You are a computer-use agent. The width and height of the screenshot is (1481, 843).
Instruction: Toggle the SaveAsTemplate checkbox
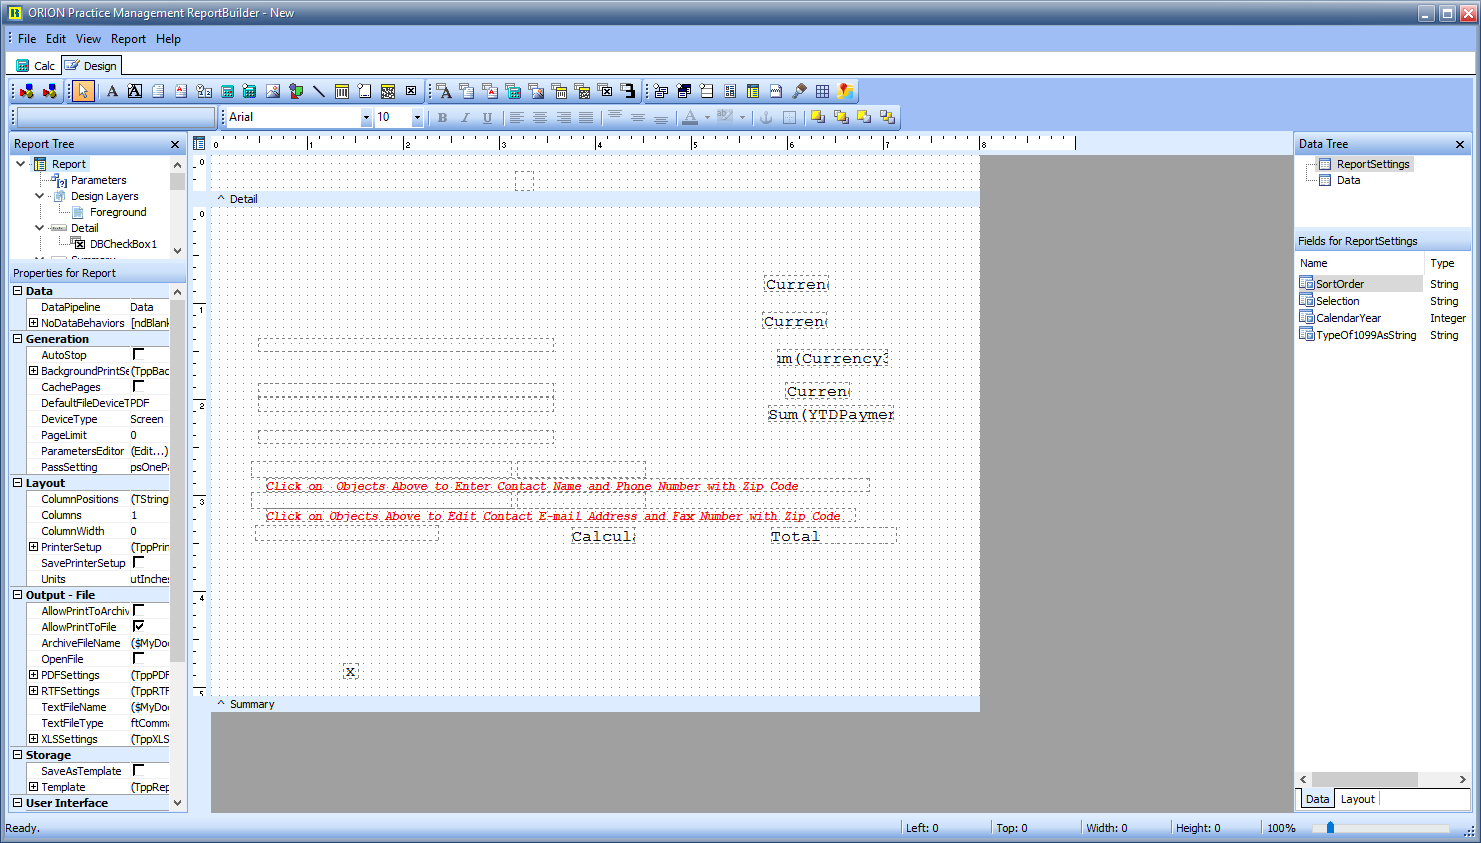pos(138,770)
